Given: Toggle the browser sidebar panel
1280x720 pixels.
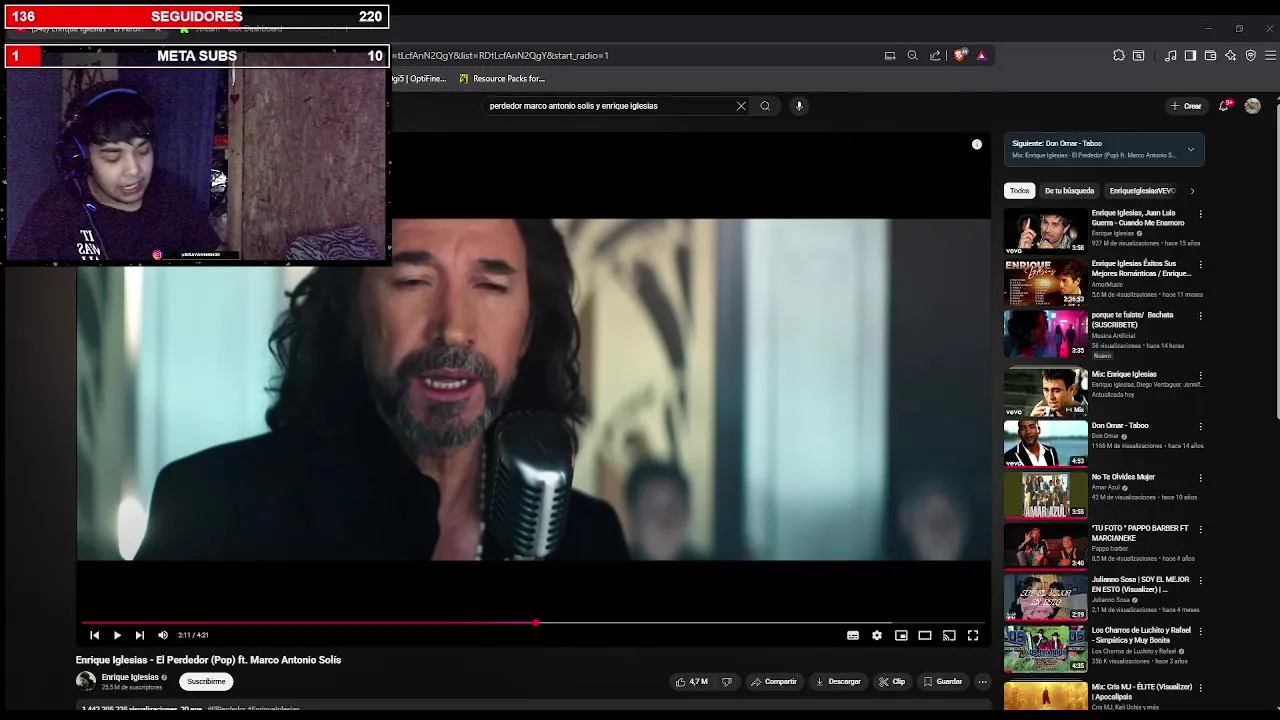Looking at the screenshot, I should click(1190, 56).
